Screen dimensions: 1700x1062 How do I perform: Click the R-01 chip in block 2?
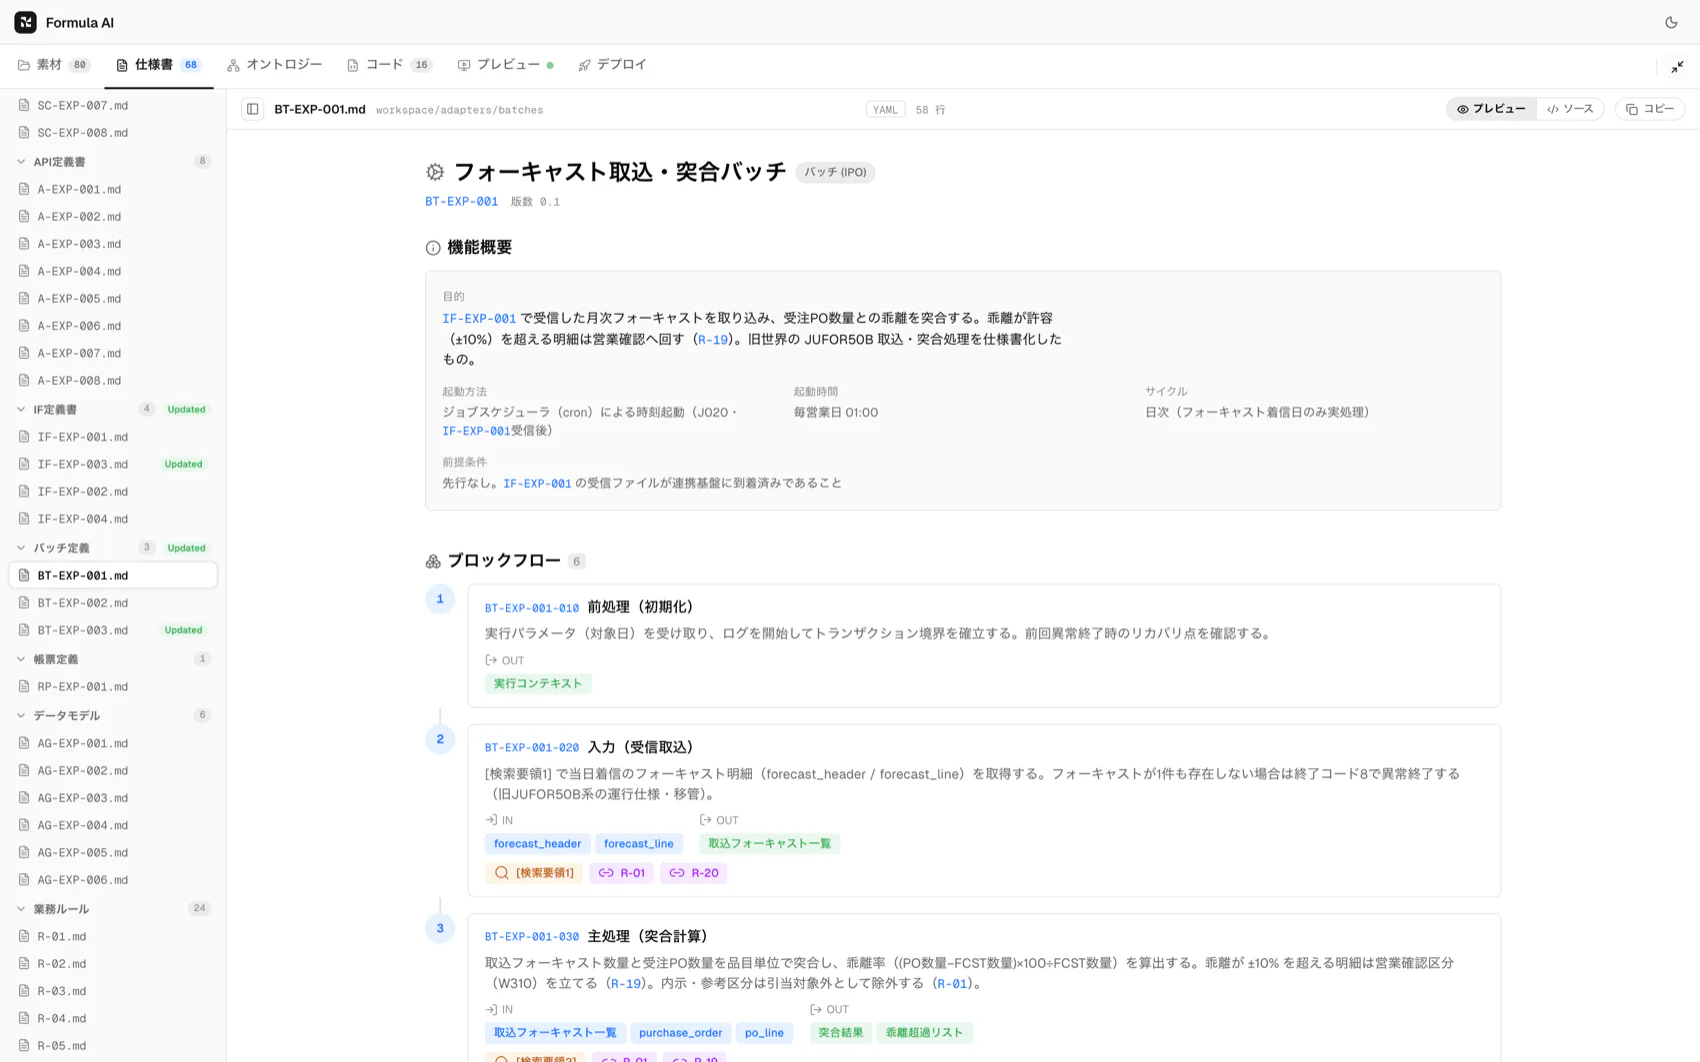click(x=622, y=873)
